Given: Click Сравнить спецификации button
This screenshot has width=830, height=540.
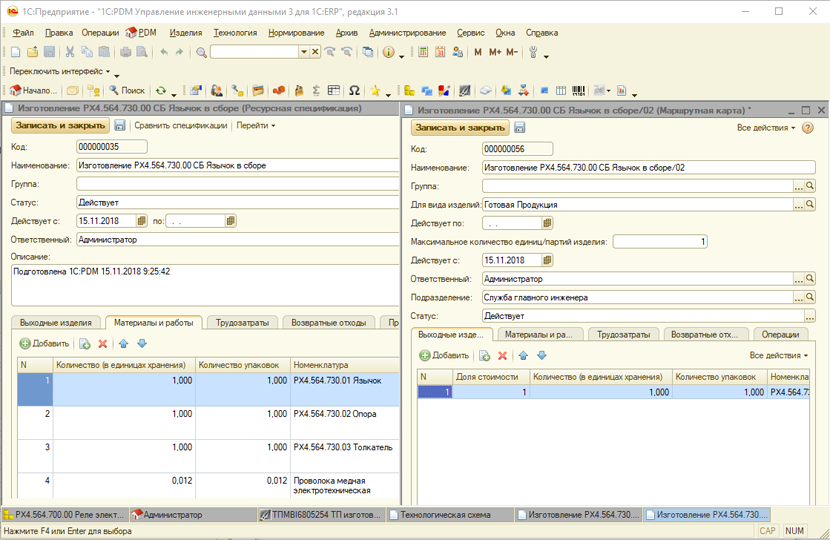Looking at the screenshot, I should tap(181, 125).
